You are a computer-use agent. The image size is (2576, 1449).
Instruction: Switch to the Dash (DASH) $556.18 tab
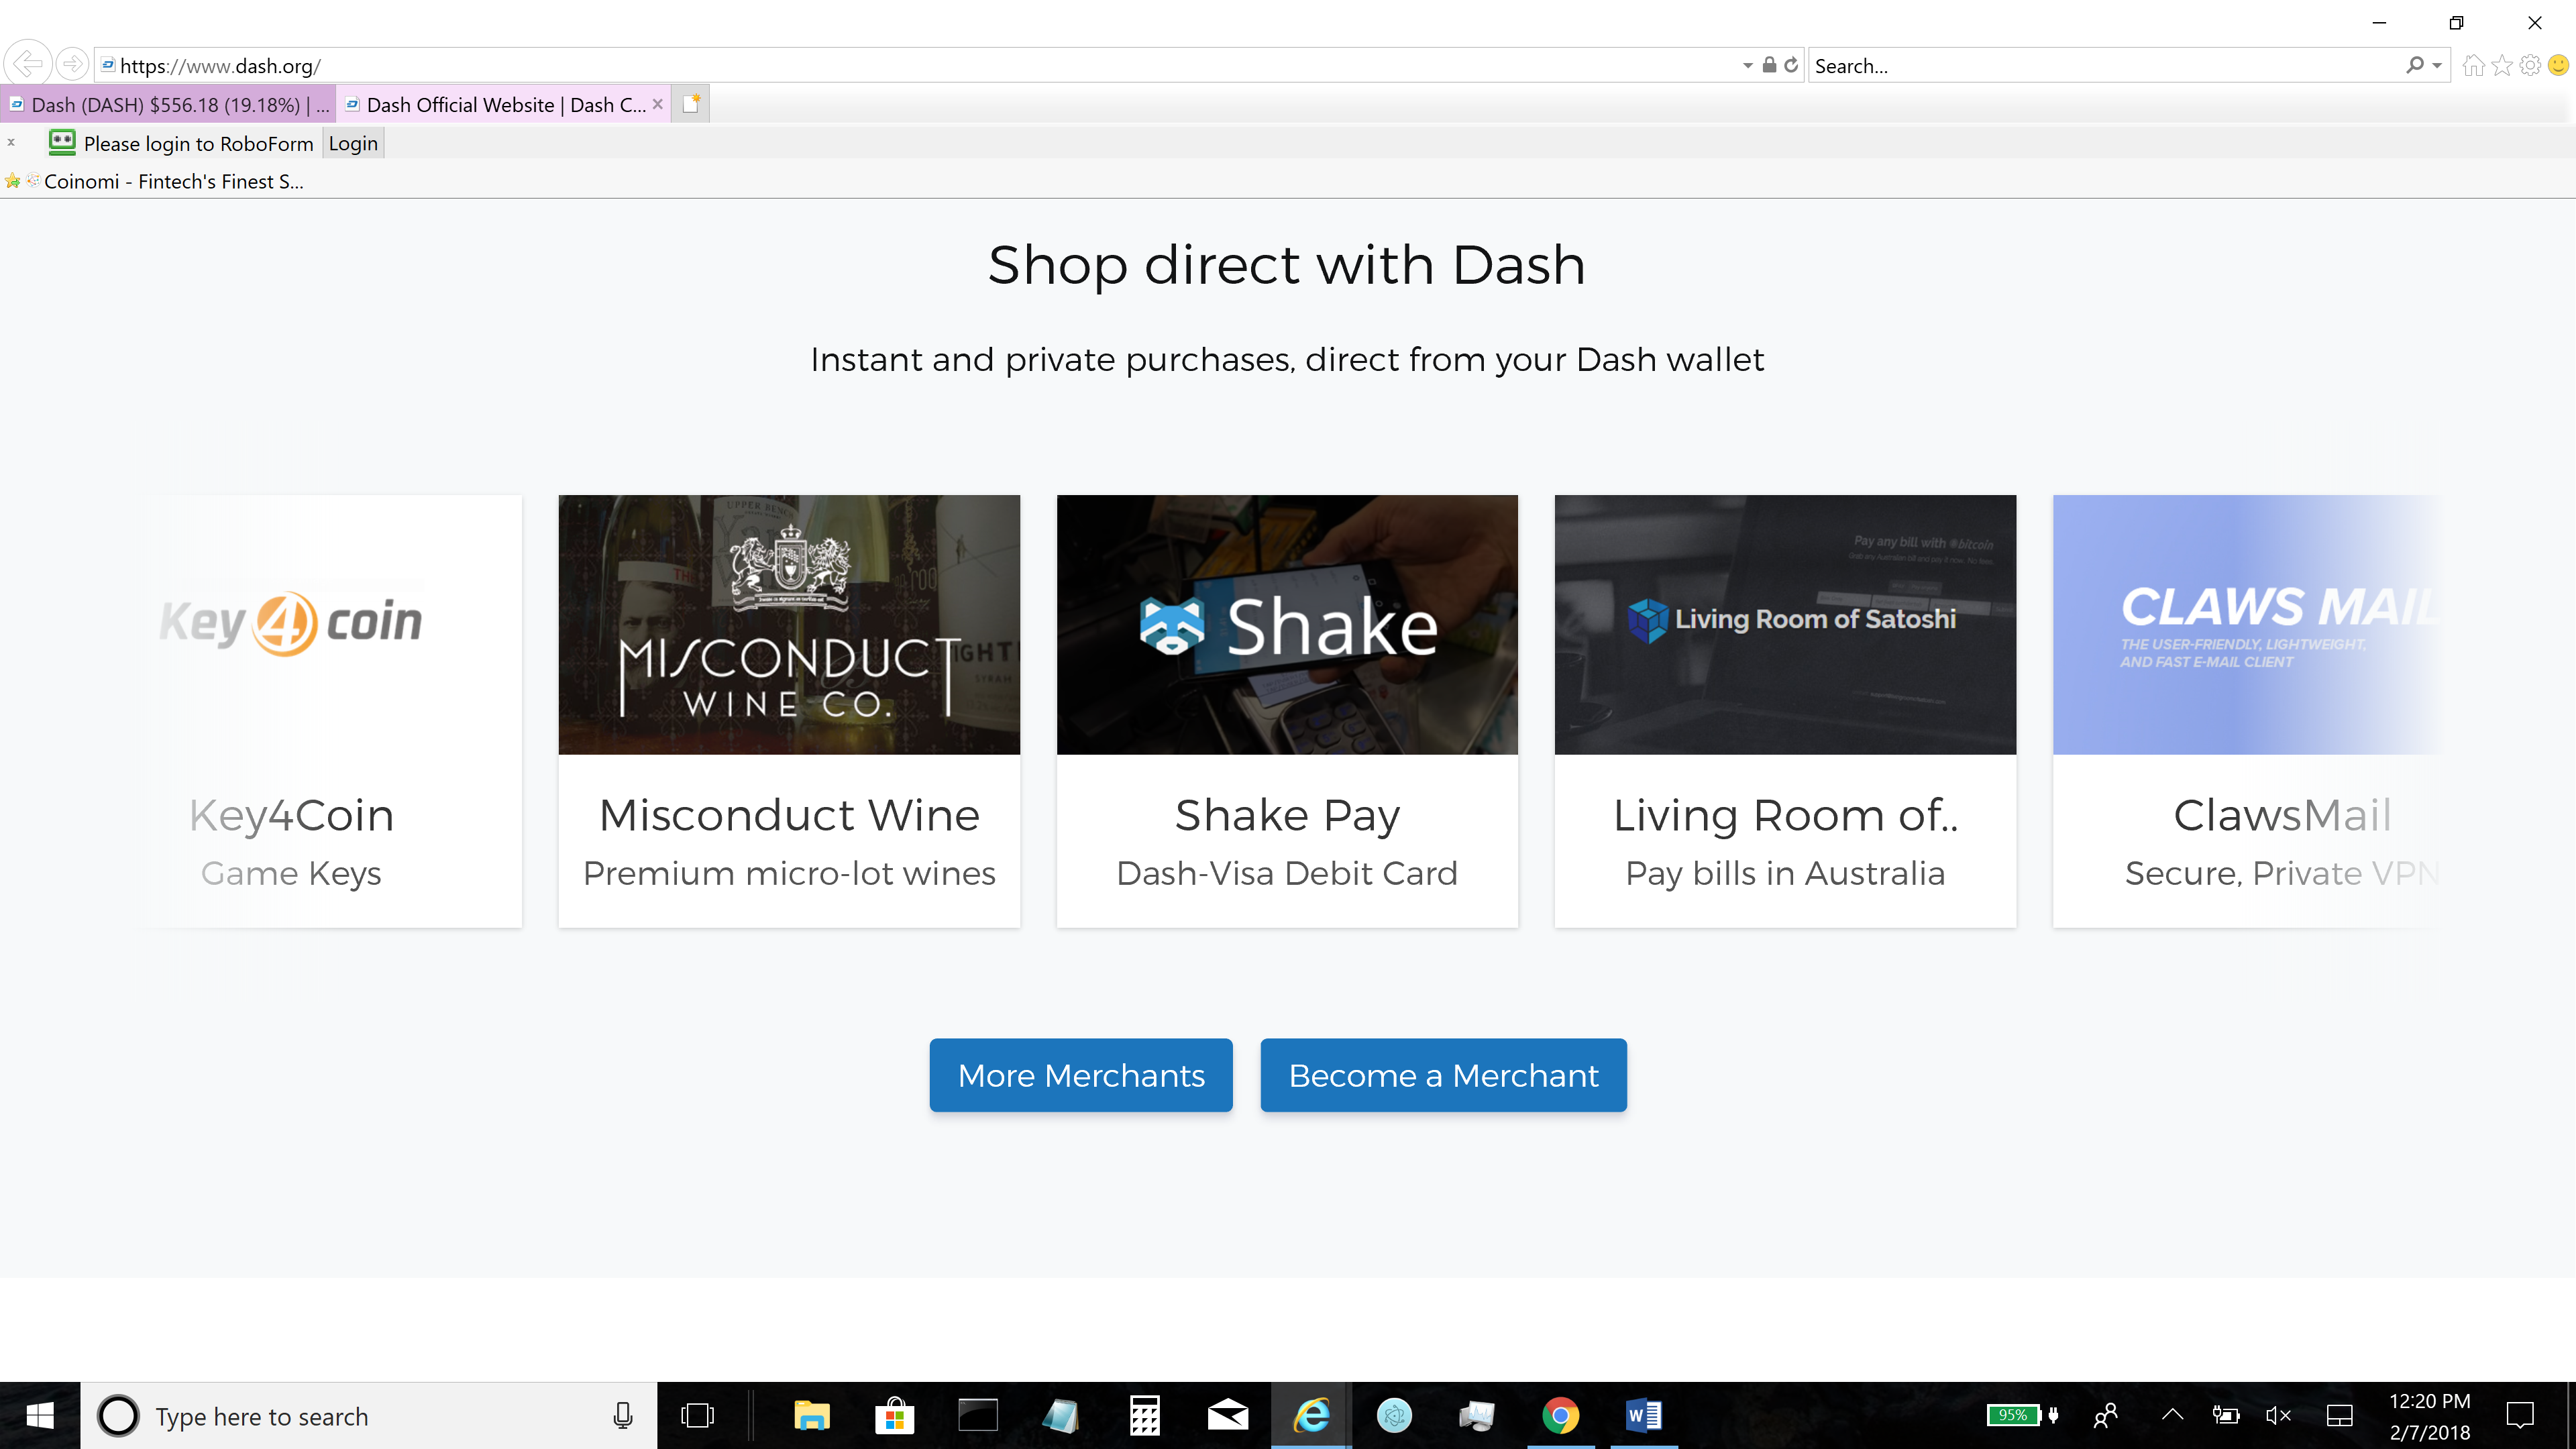pos(168,105)
